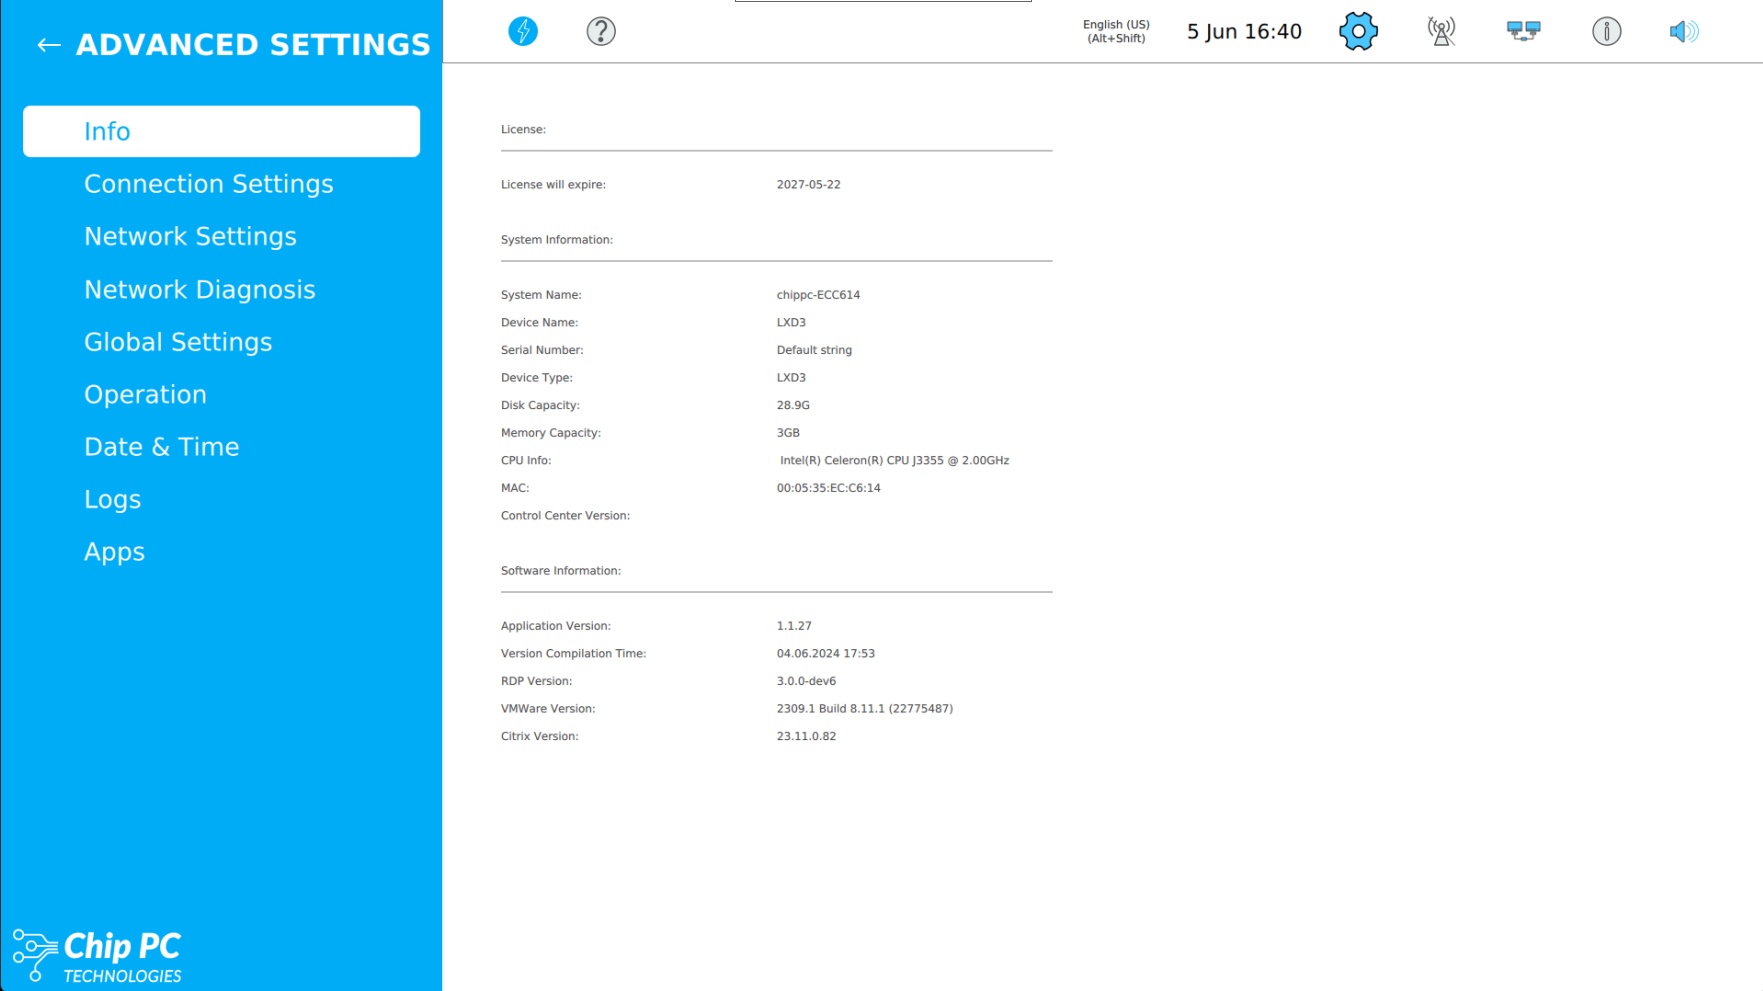Select the Info menu item
Image resolution: width=1763 pixels, height=991 pixels.
click(221, 131)
